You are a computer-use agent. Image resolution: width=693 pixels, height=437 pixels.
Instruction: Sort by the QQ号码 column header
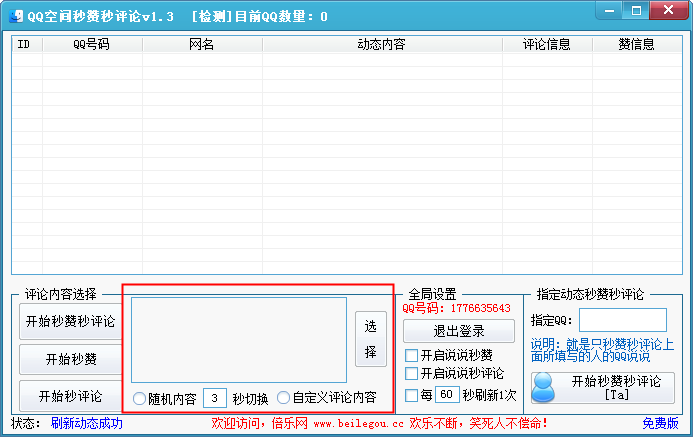[x=92, y=44]
